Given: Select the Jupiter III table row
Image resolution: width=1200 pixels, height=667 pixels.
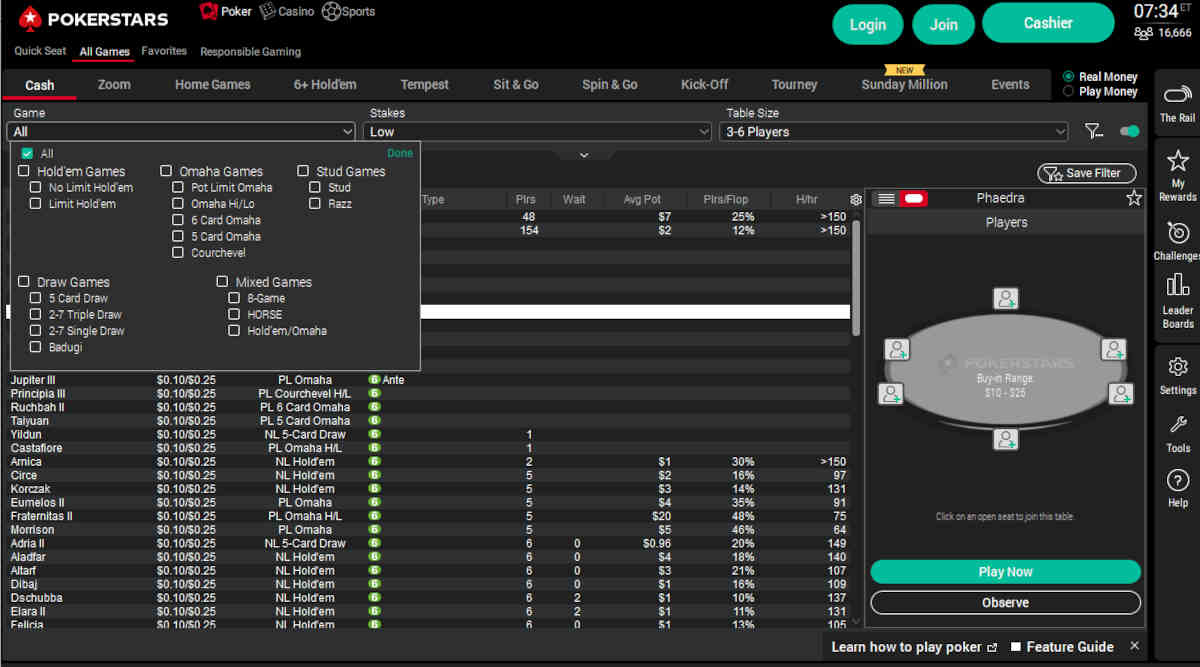Looking at the screenshot, I should point(429,380).
